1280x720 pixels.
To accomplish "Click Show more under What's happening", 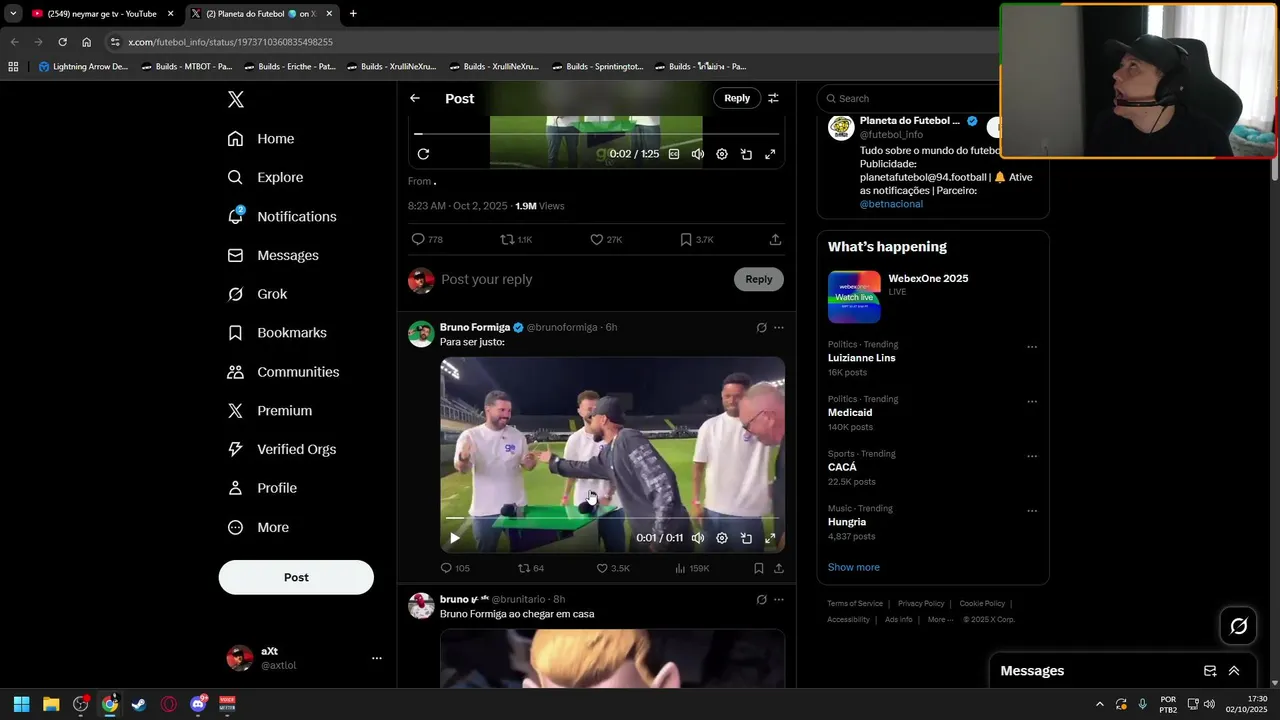I will pos(853,567).
